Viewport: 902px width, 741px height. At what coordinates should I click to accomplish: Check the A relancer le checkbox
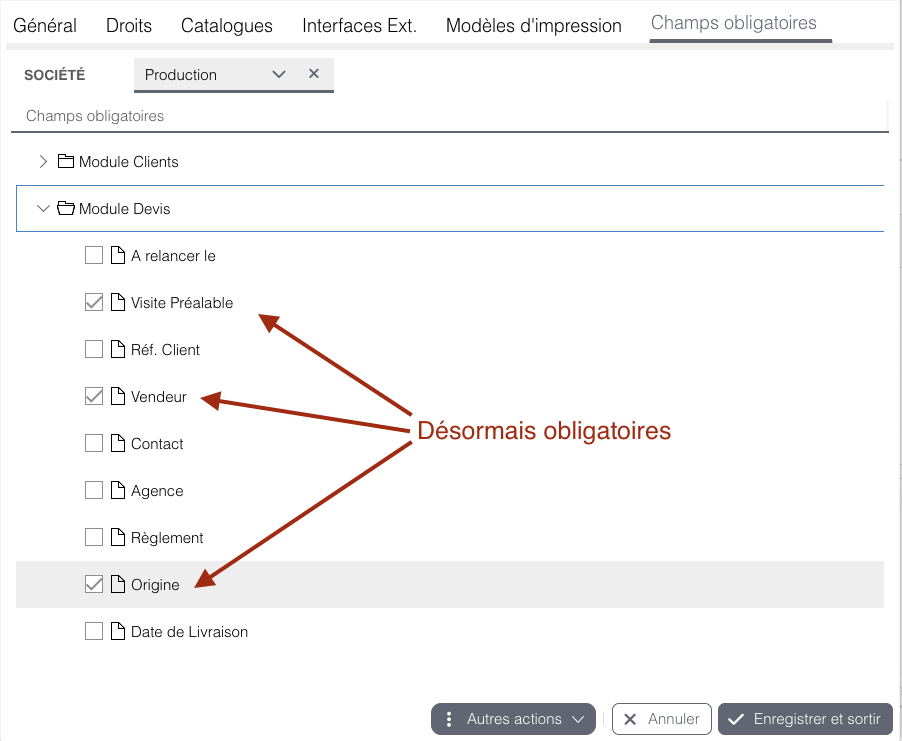(x=94, y=255)
